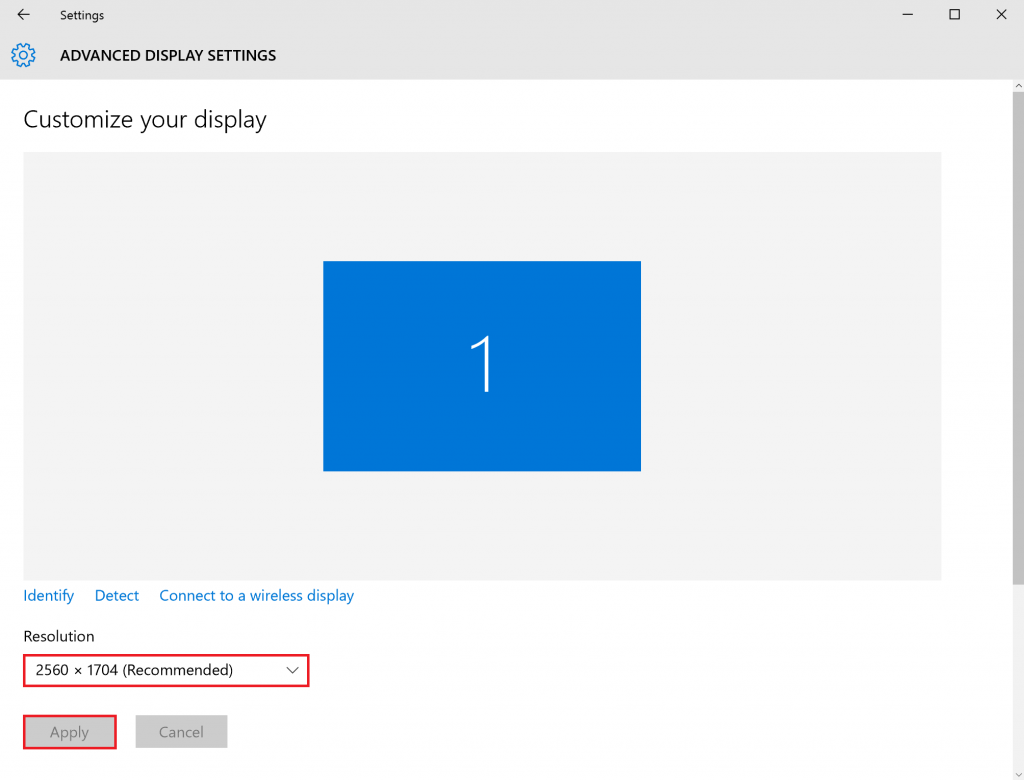Screen dimensions: 1024x780
Task: Click Detect to find additional displays
Action: [x=116, y=595]
